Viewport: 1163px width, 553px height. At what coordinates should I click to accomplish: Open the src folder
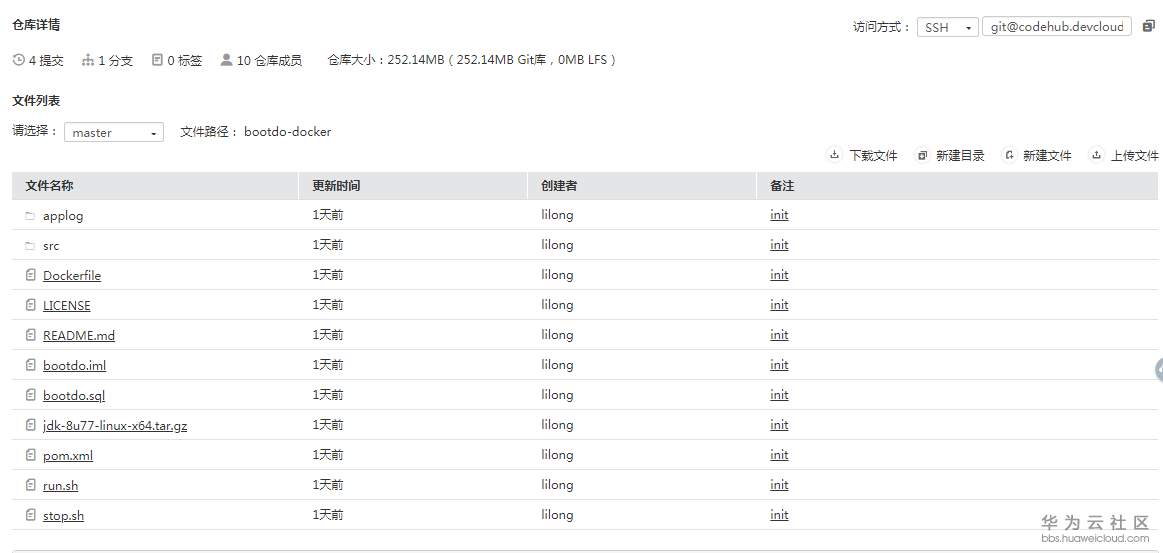(x=51, y=245)
